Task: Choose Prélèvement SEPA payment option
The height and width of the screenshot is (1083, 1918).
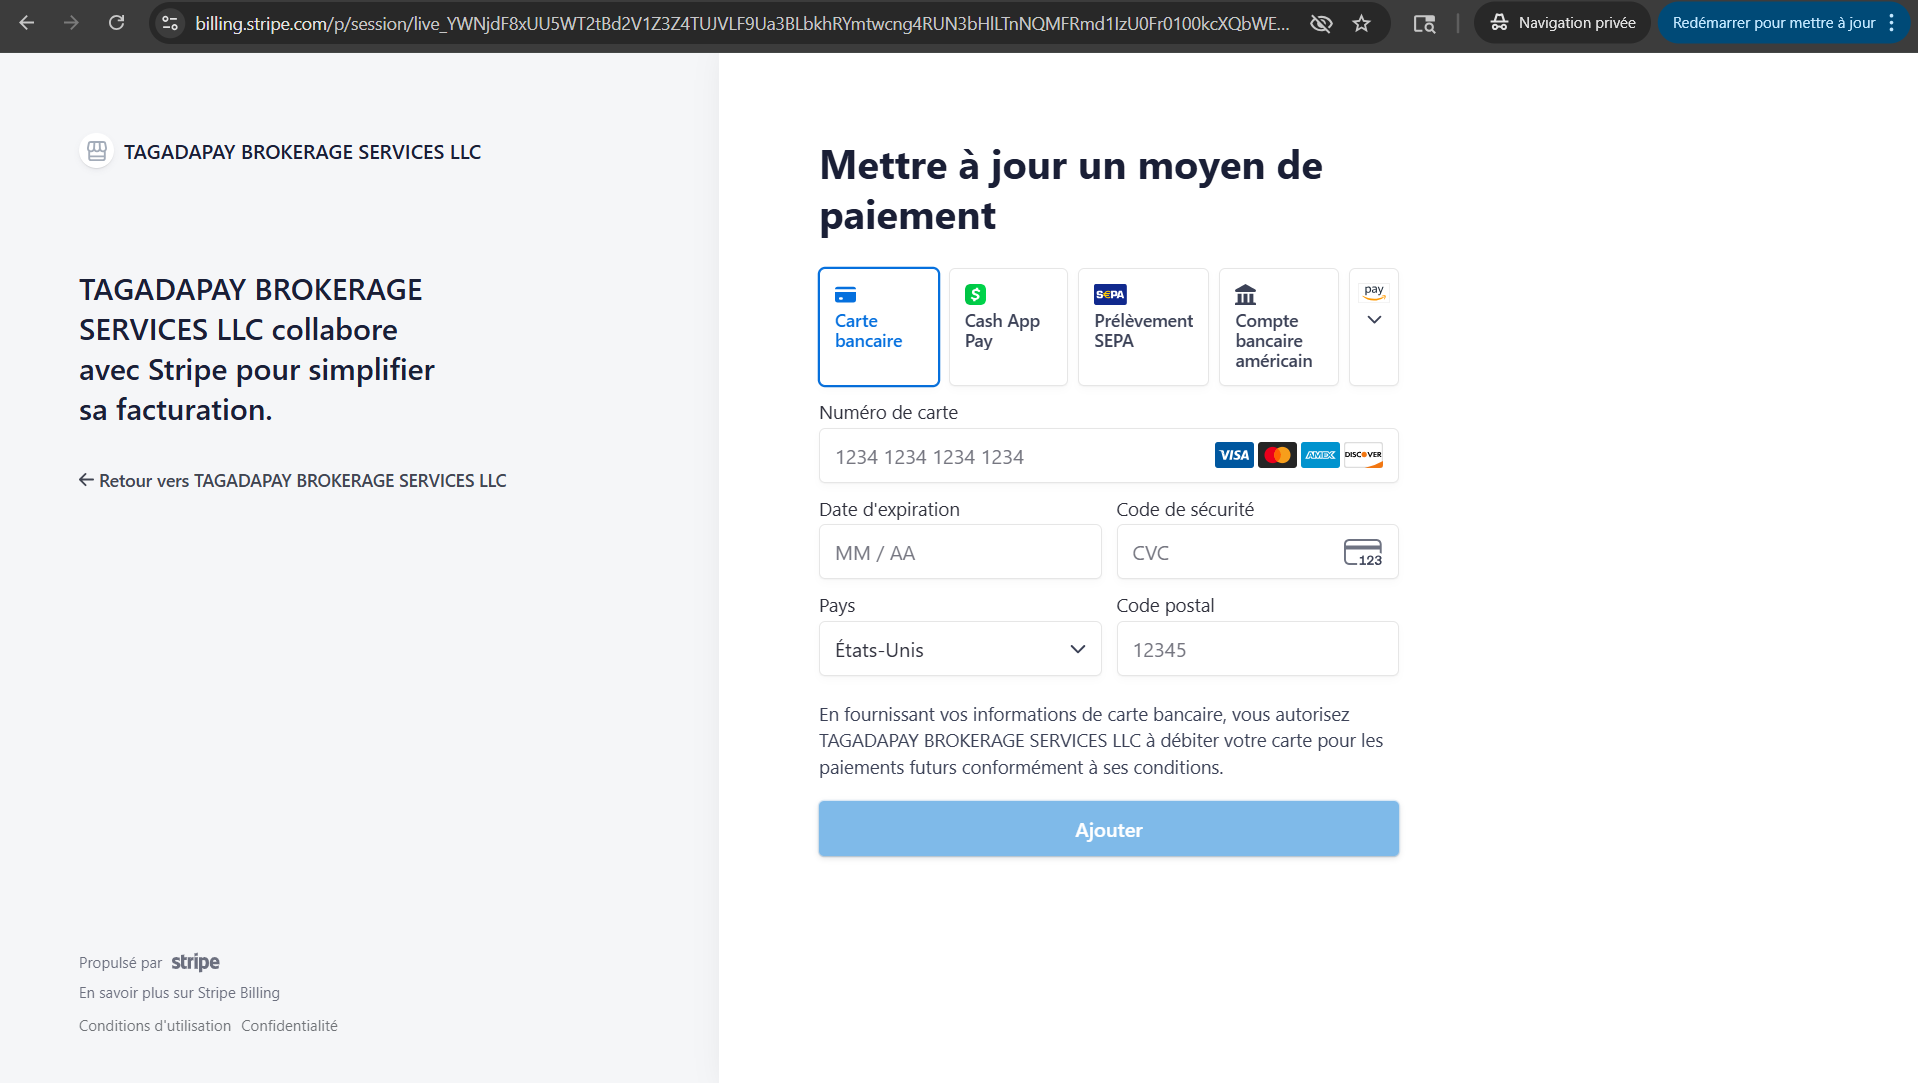Action: (1142, 326)
